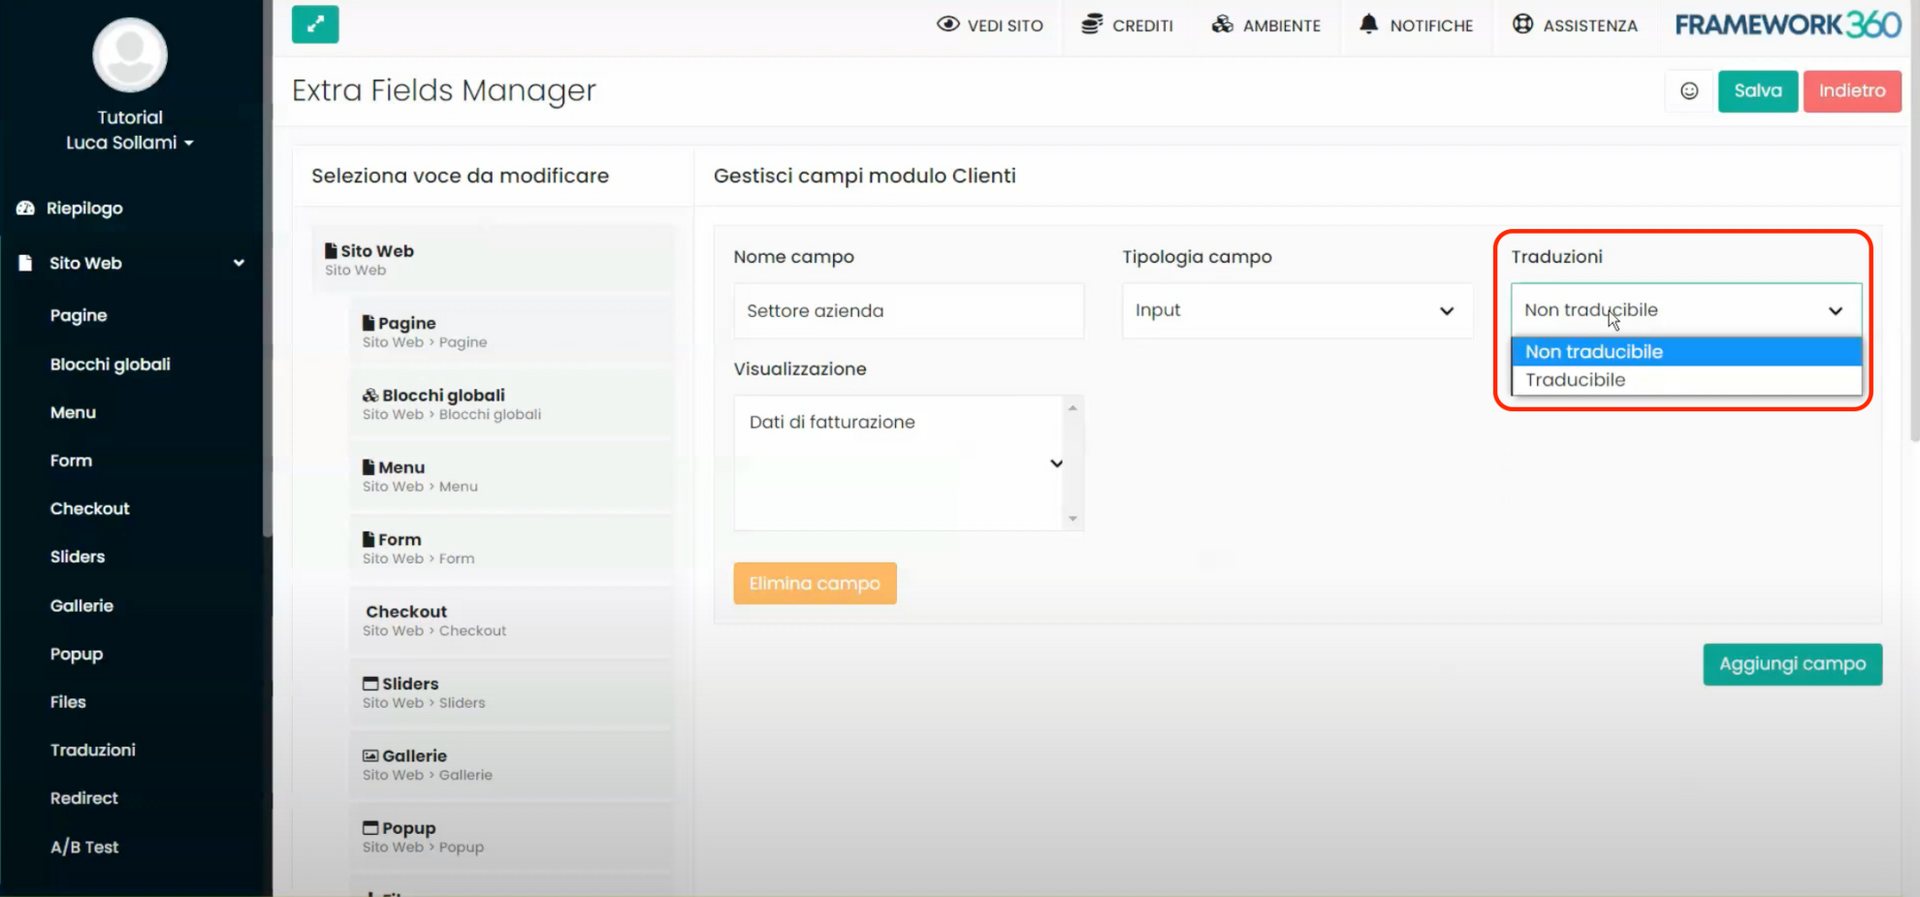Click the Indietro button

click(x=1851, y=91)
